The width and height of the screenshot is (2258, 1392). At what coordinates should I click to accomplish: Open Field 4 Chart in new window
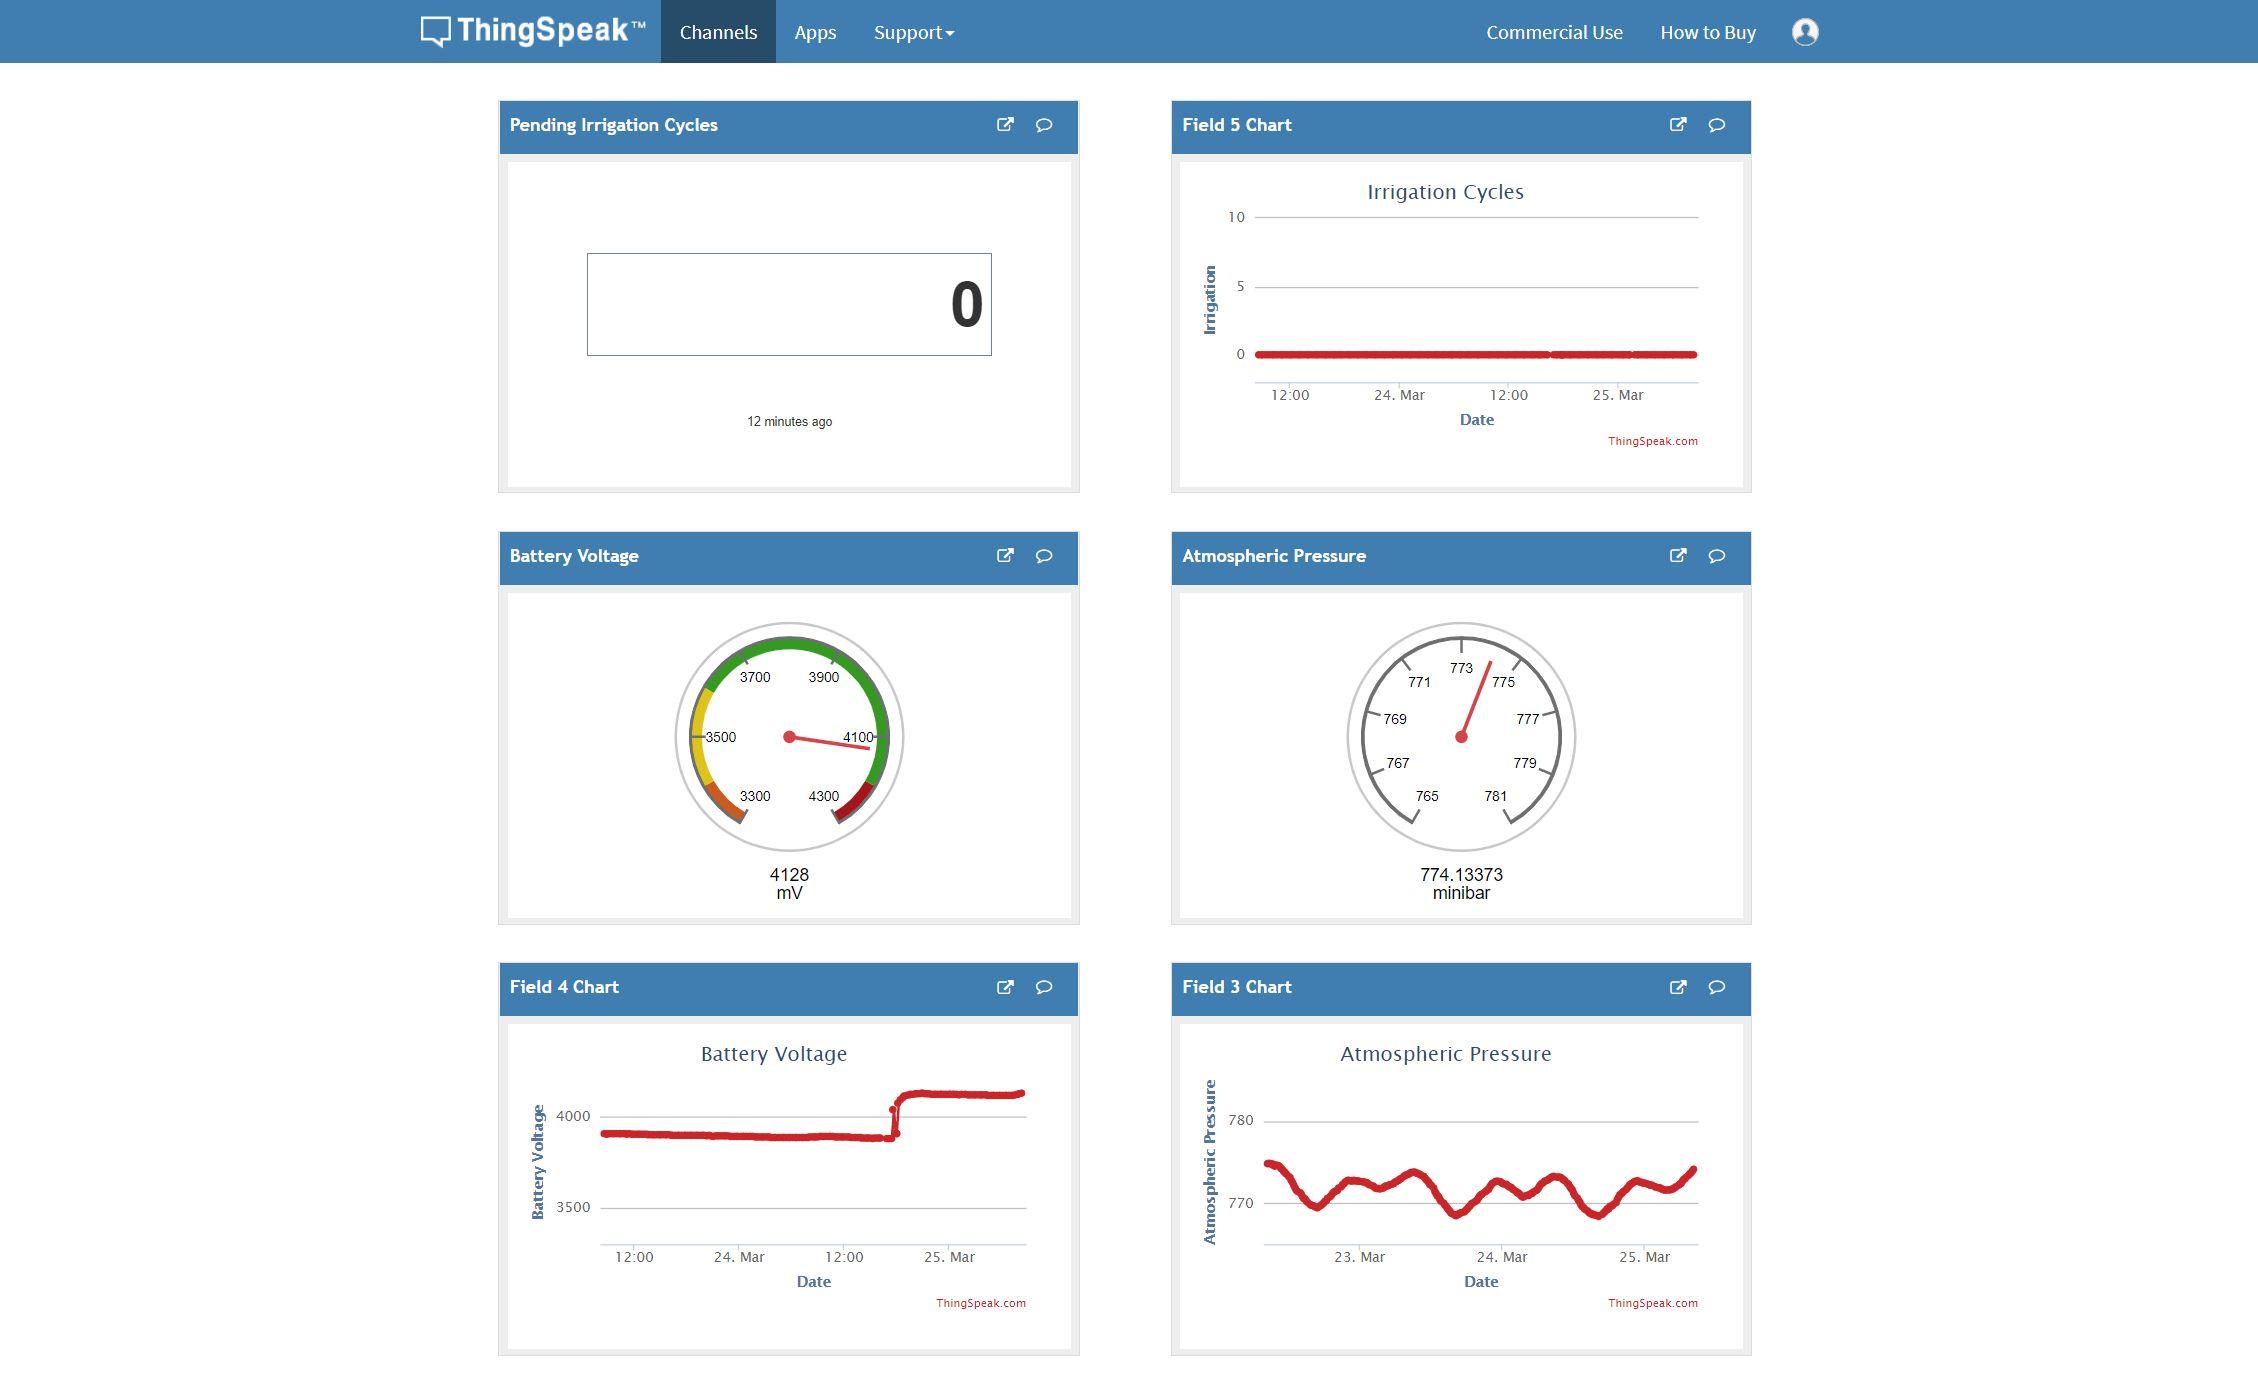pyautogui.click(x=1005, y=987)
